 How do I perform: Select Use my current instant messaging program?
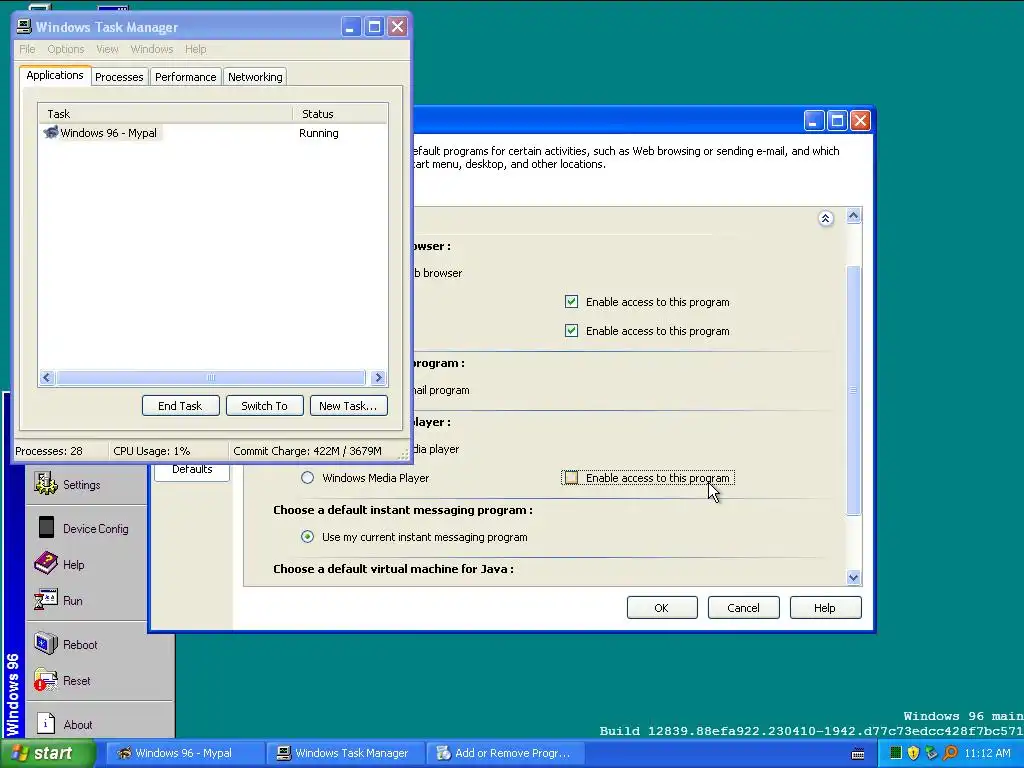click(x=307, y=537)
